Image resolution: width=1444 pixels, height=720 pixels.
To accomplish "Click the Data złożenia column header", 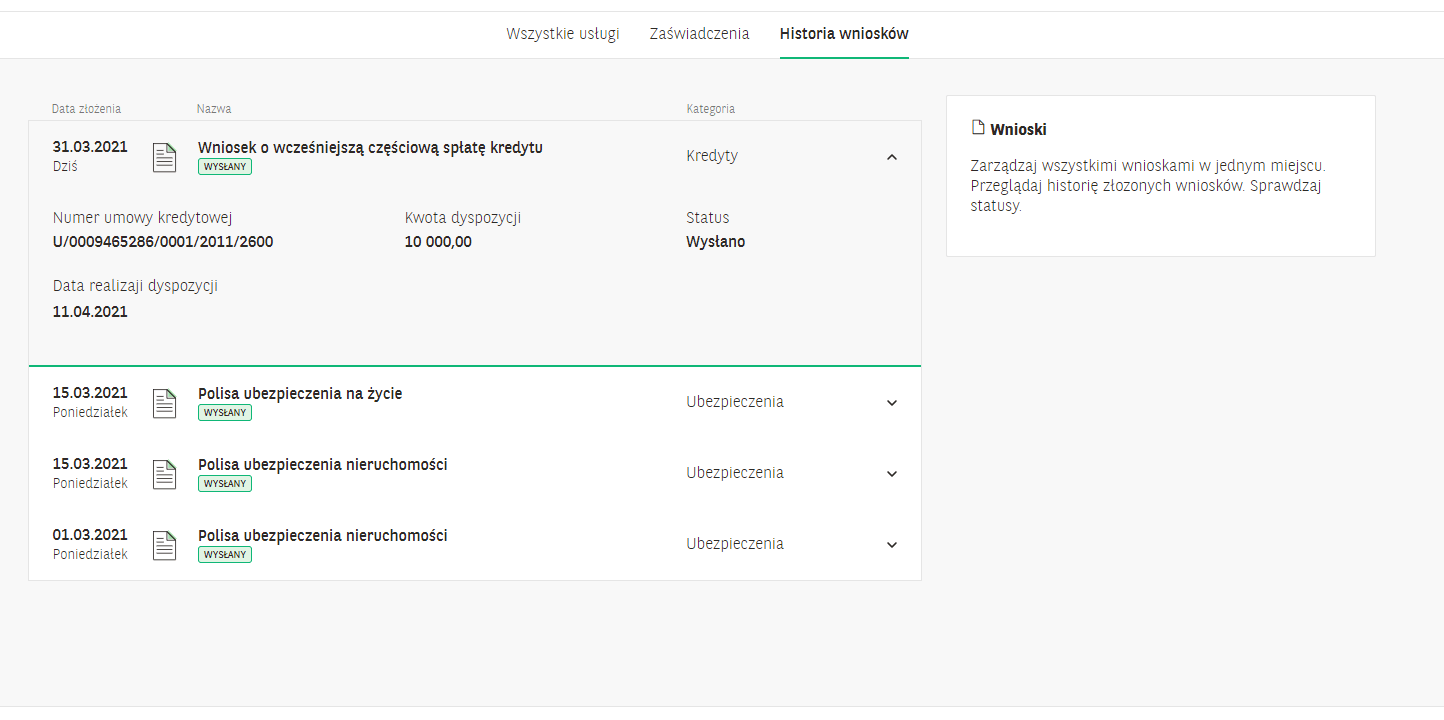I will pyautogui.click(x=86, y=109).
